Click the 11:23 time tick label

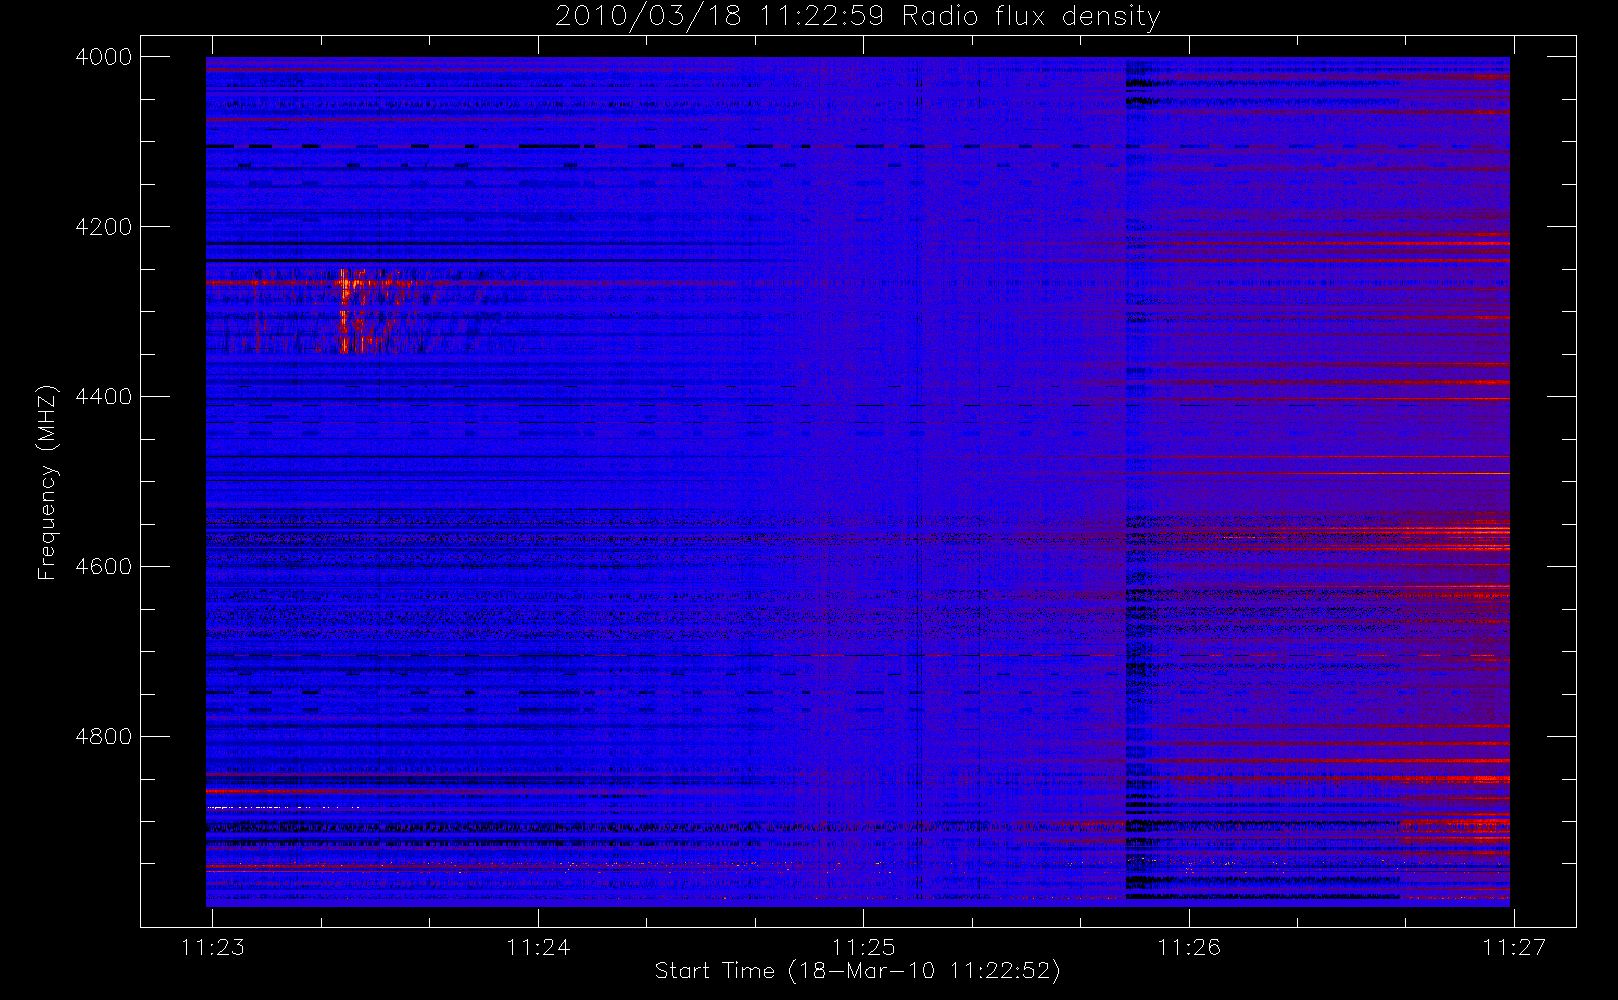[x=213, y=947]
